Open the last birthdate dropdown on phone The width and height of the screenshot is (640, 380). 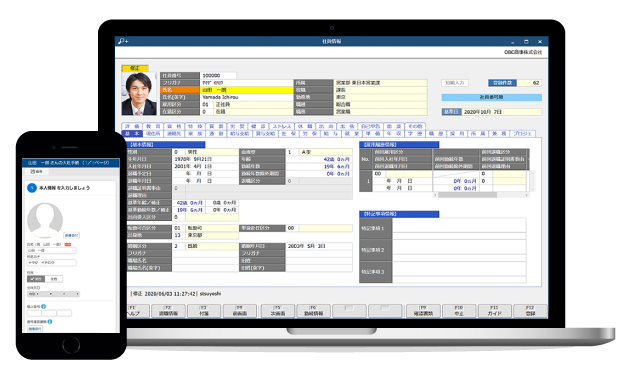pyautogui.click(x=73, y=294)
